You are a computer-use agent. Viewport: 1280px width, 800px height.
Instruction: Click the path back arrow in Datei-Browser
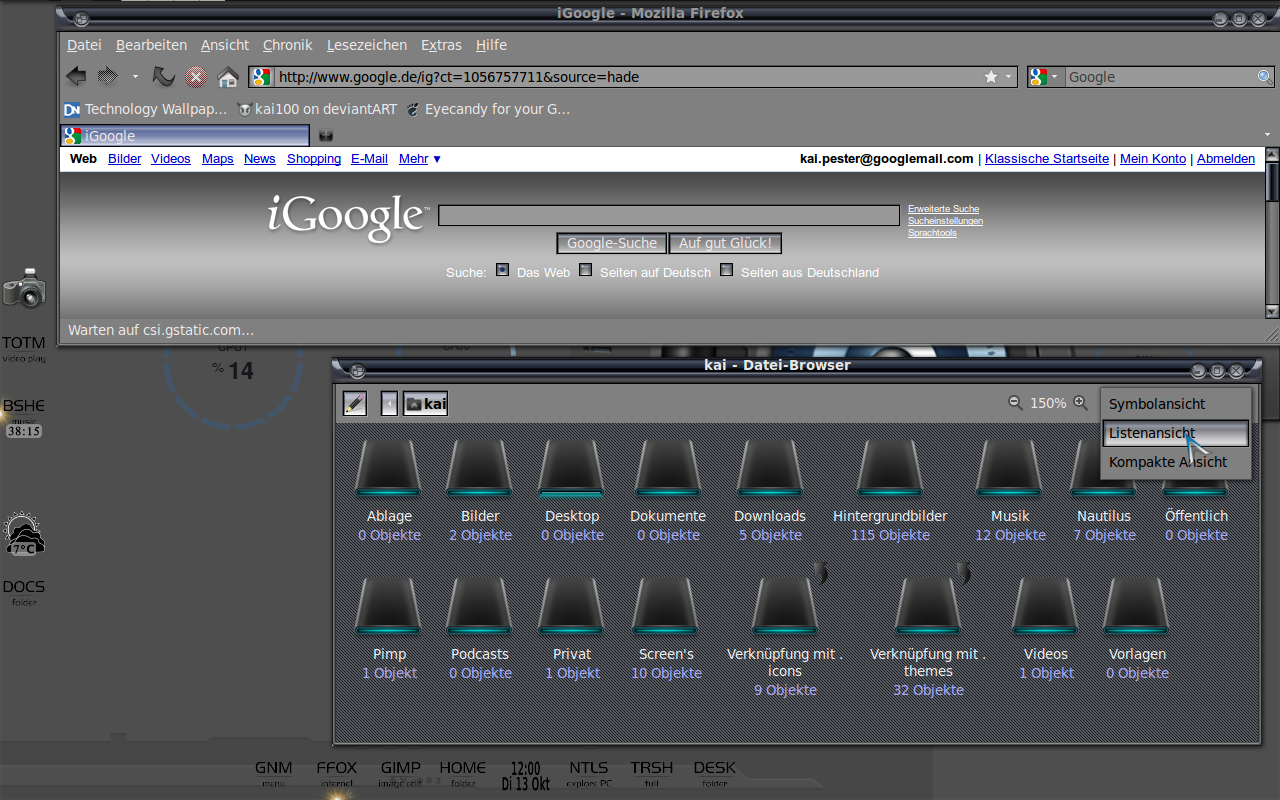(390, 403)
